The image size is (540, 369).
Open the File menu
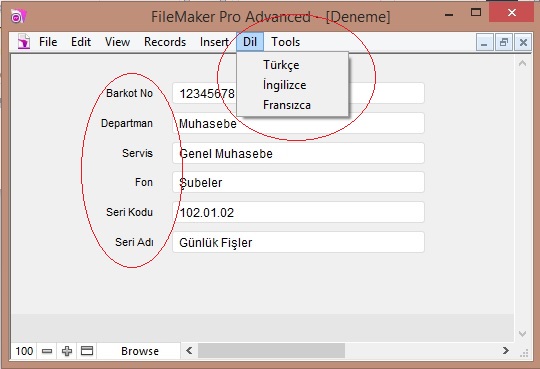48,42
